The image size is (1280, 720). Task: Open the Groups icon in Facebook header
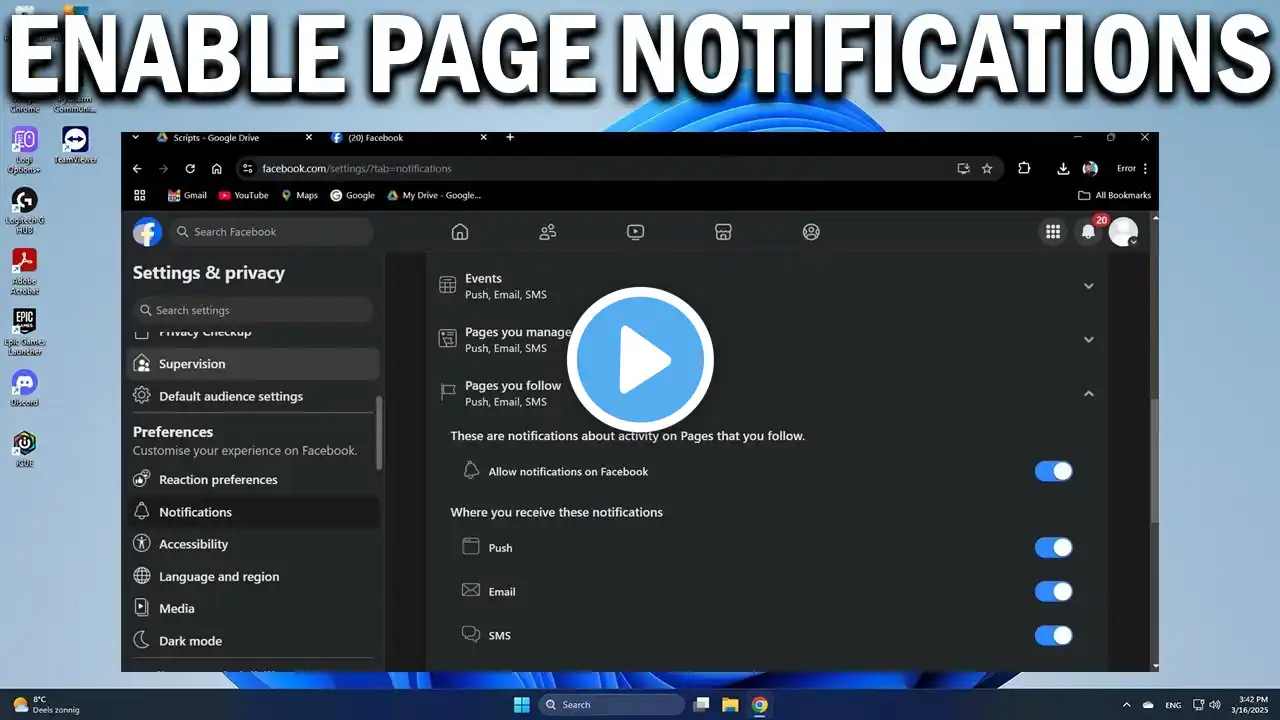(811, 232)
